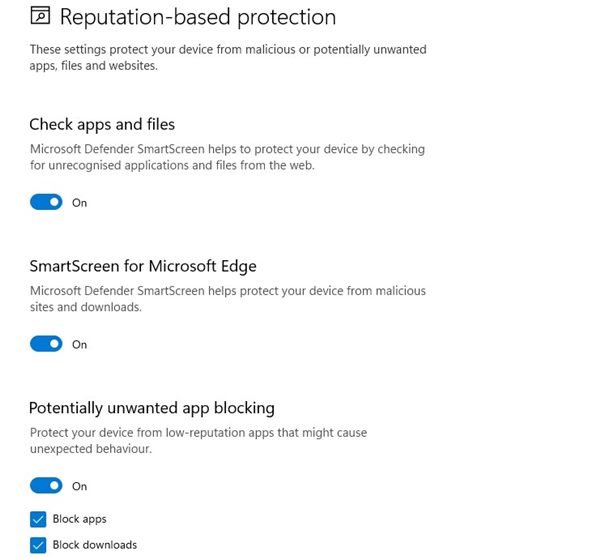Click the 'unexpected behaviour' text line
This screenshot has height=559, width=600.
tap(91, 449)
